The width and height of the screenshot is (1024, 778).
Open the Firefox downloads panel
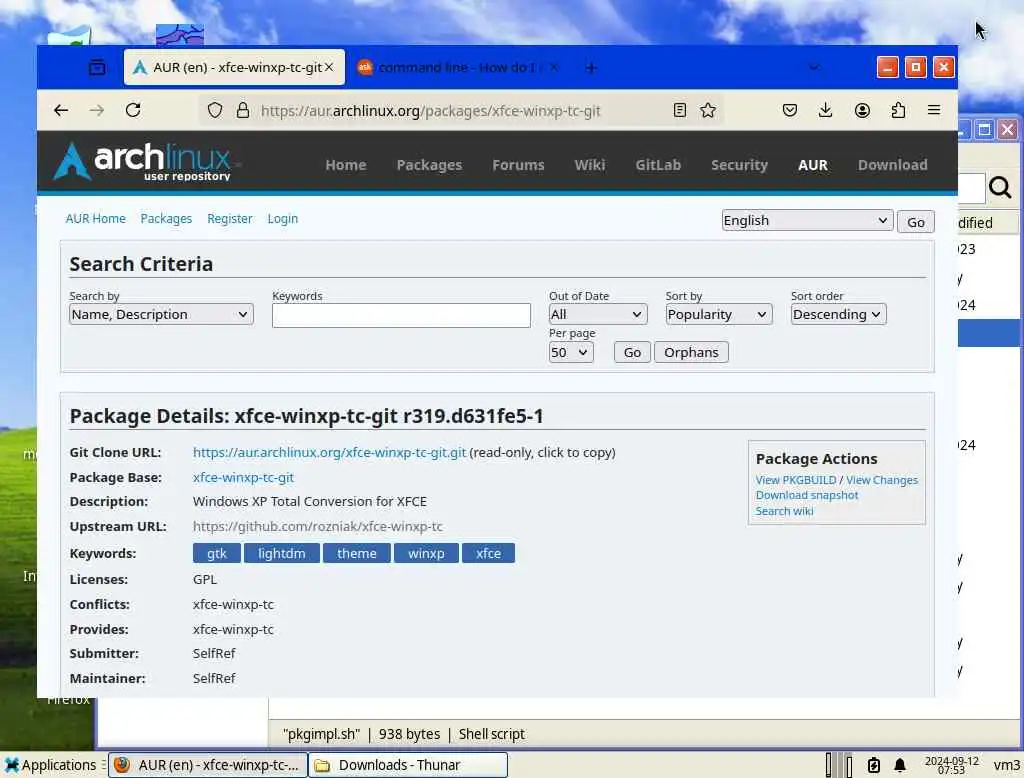point(825,110)
